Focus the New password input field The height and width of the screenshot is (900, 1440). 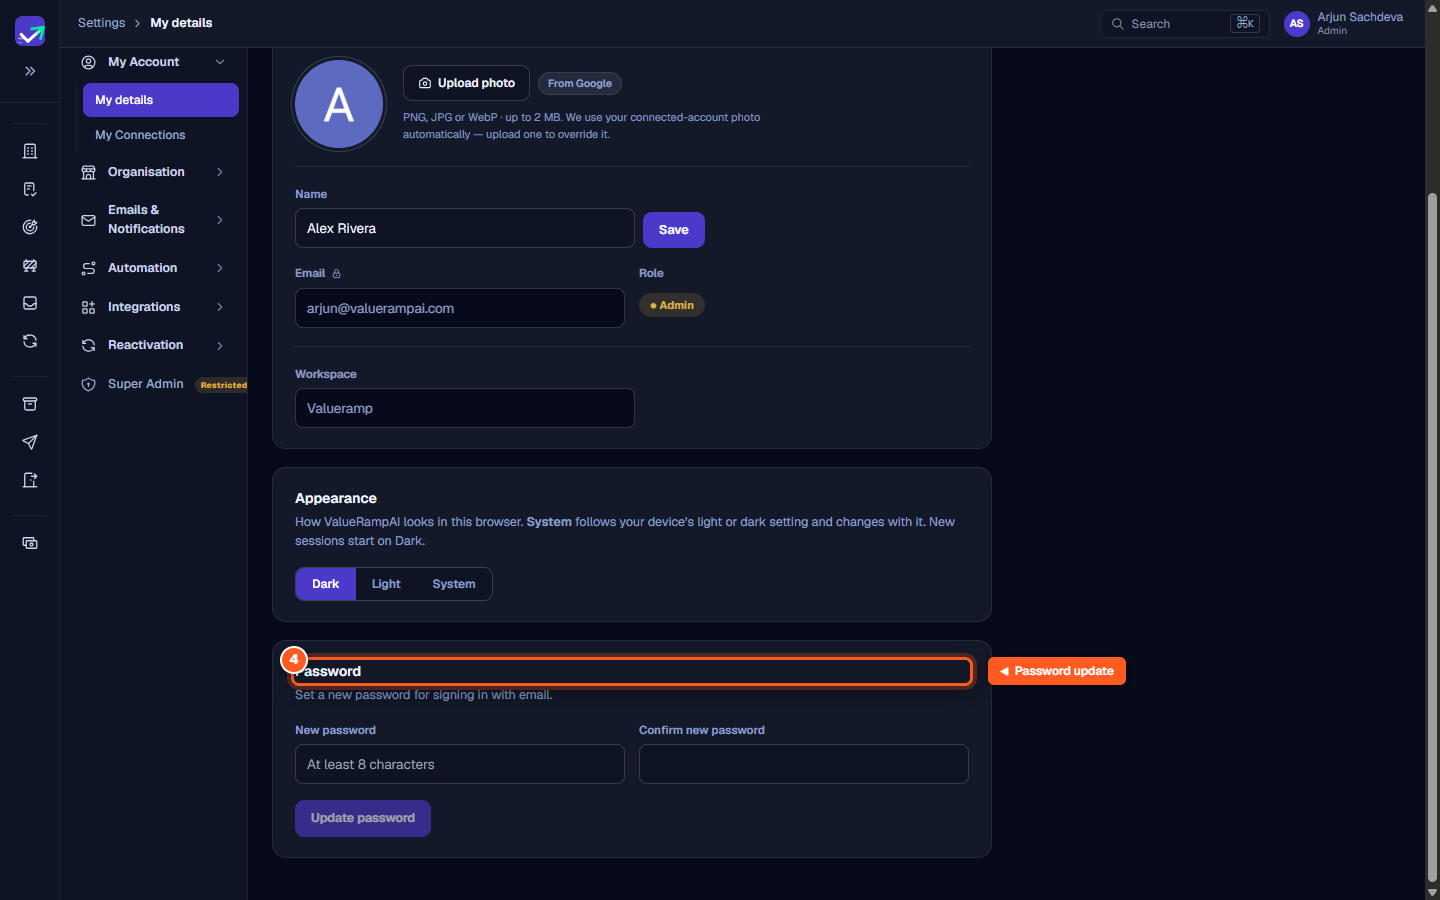pyautogui.click(x=460, y=764)
